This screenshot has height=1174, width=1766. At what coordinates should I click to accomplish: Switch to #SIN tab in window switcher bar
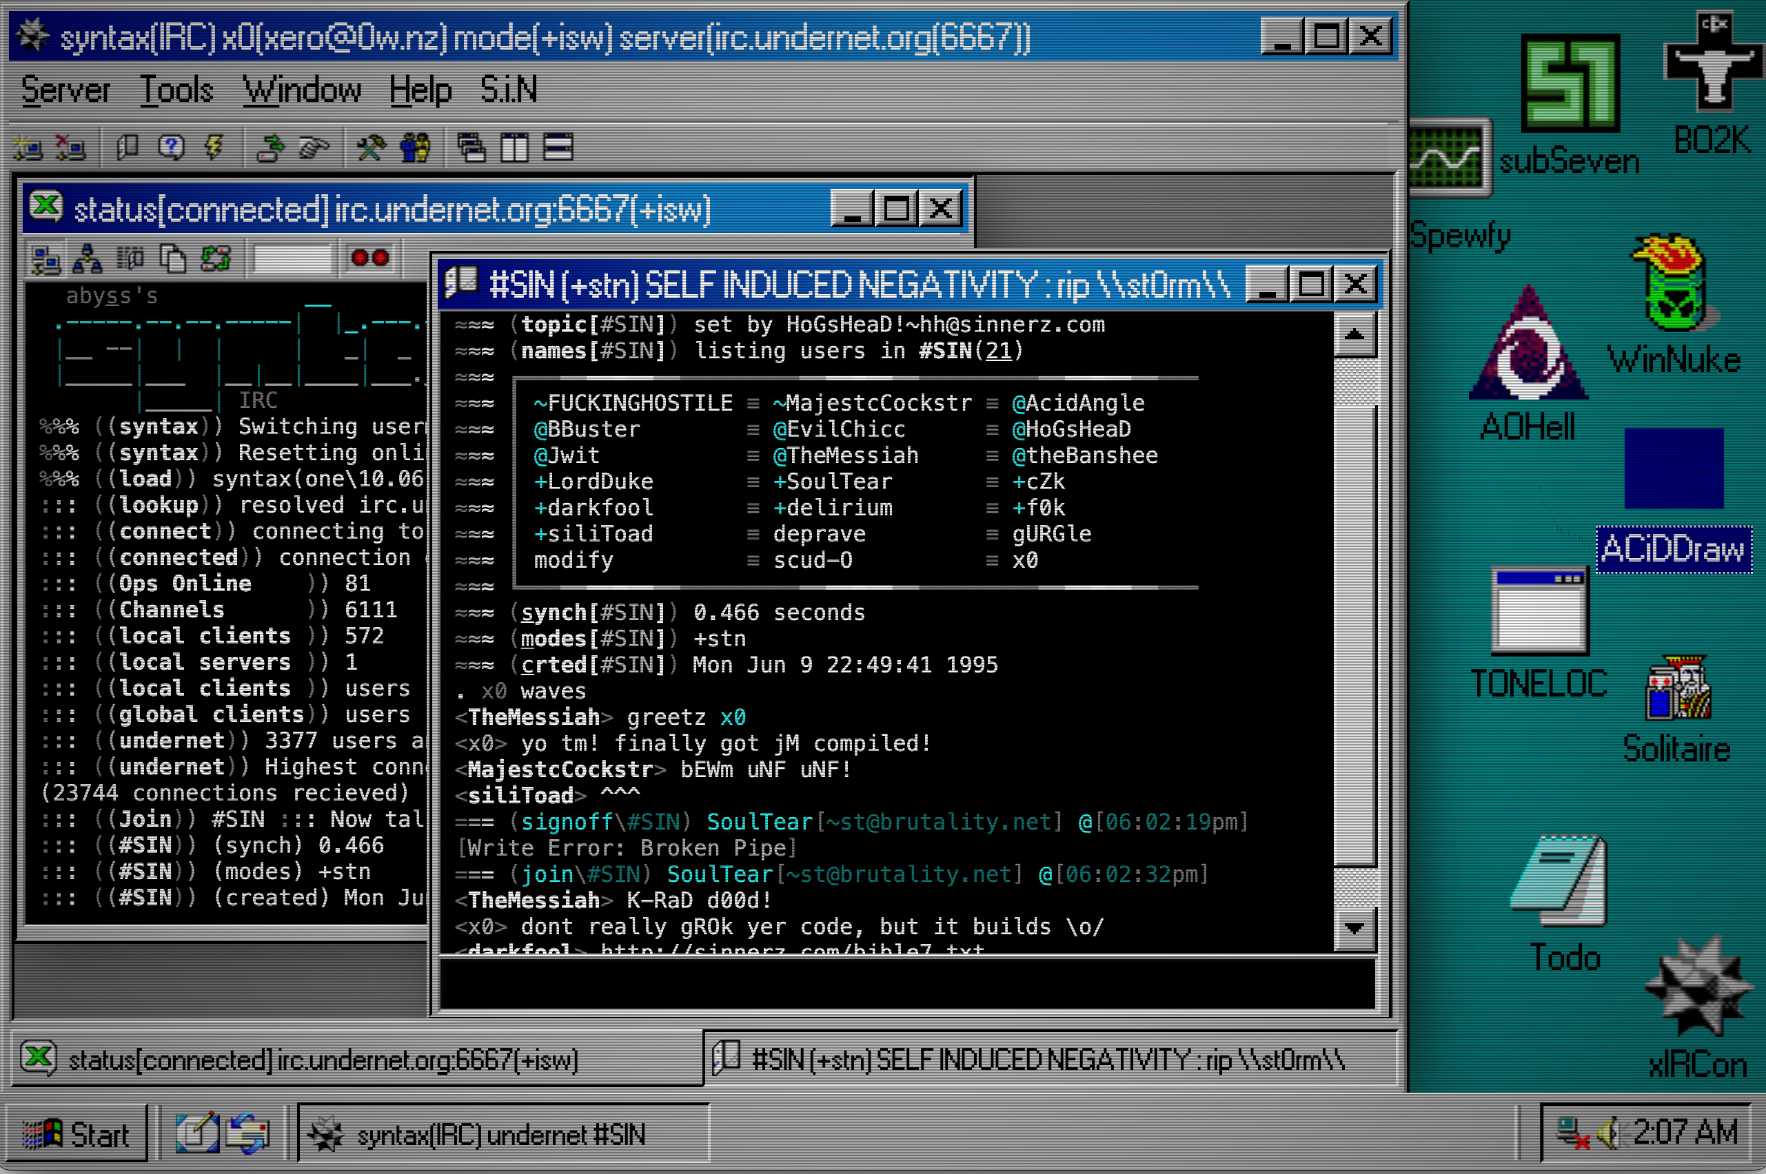(1050, 1059)
